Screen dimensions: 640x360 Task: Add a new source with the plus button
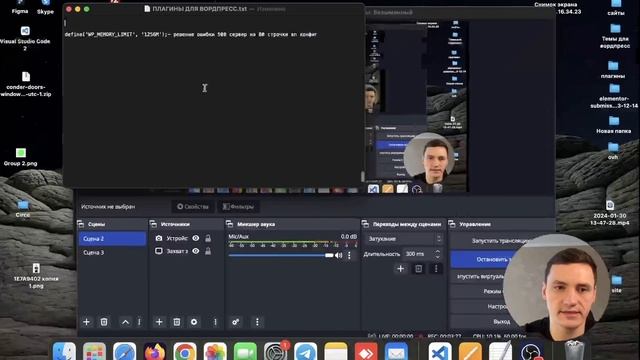(159, 322)
